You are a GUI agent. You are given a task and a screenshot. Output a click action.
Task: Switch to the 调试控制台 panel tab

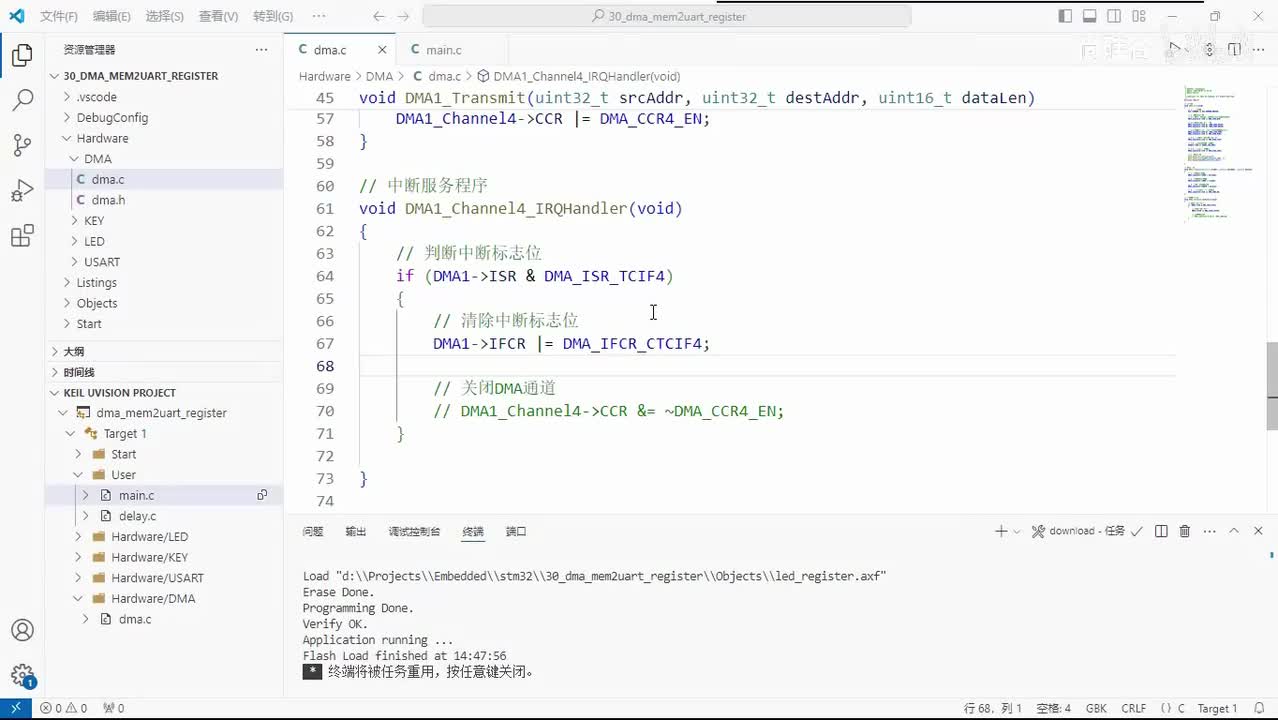pos(414,532)
